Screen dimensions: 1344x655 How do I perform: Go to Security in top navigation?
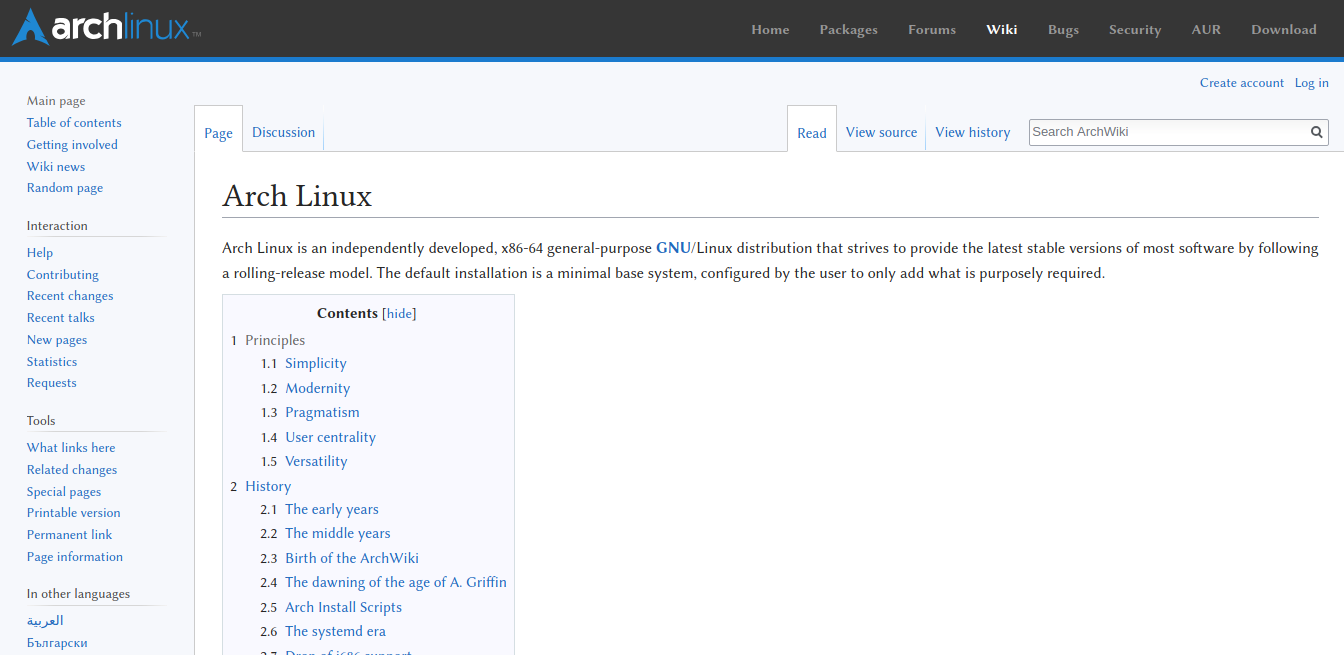click(1135, 29)
